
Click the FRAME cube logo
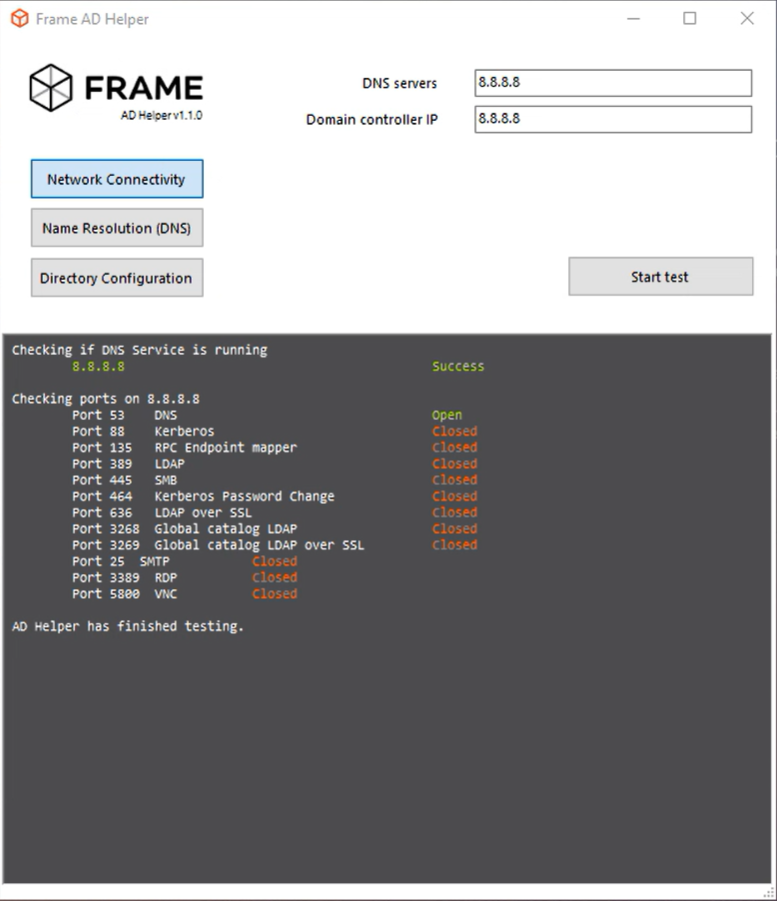click(50, 88)
